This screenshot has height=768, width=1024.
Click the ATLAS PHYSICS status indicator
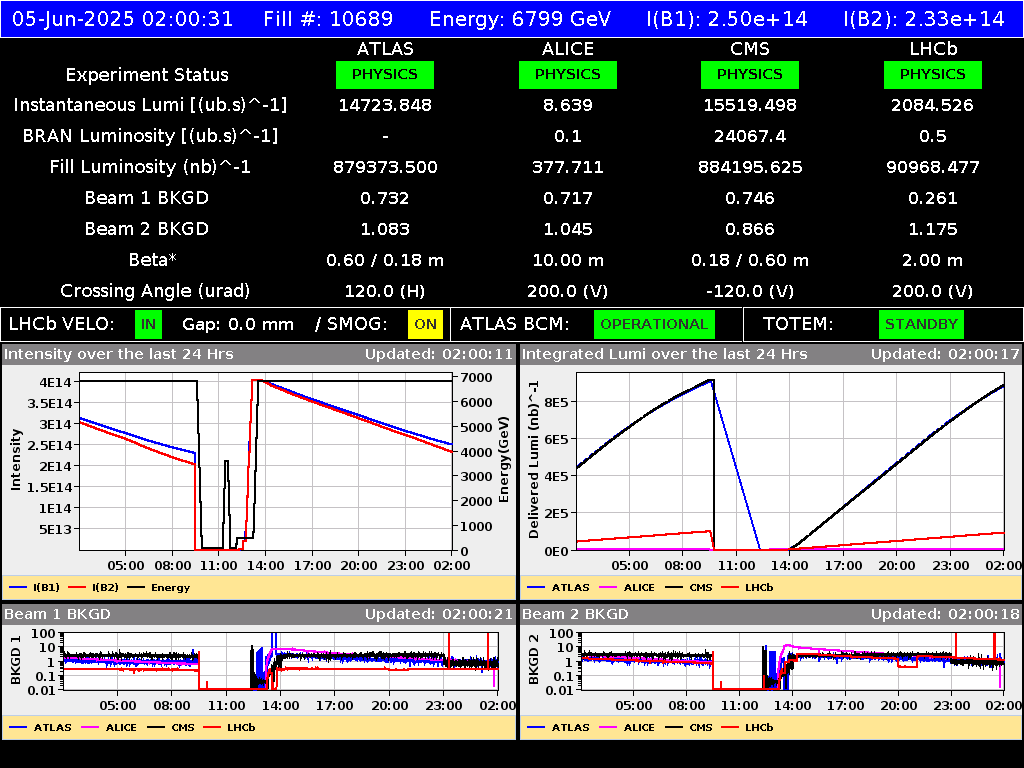385,74
